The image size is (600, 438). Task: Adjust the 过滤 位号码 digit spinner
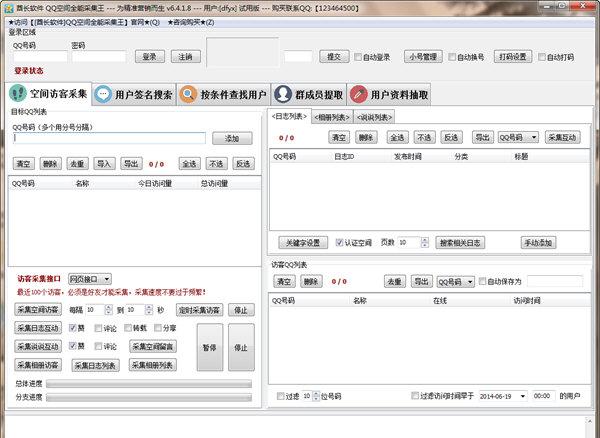click(x=316, y=396)
